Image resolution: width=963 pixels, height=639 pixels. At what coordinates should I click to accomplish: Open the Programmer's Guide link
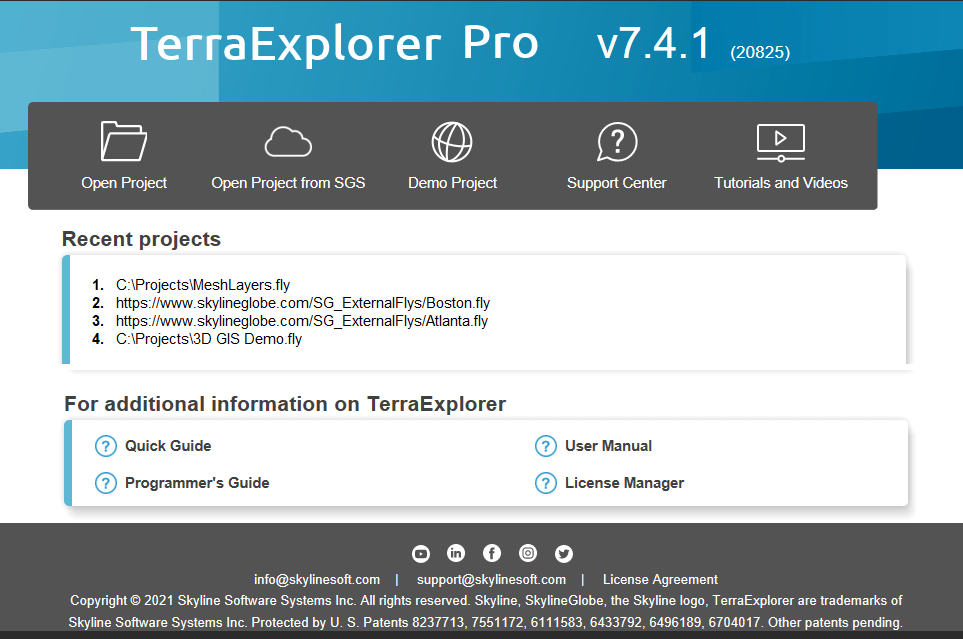[x=197, y=483]
